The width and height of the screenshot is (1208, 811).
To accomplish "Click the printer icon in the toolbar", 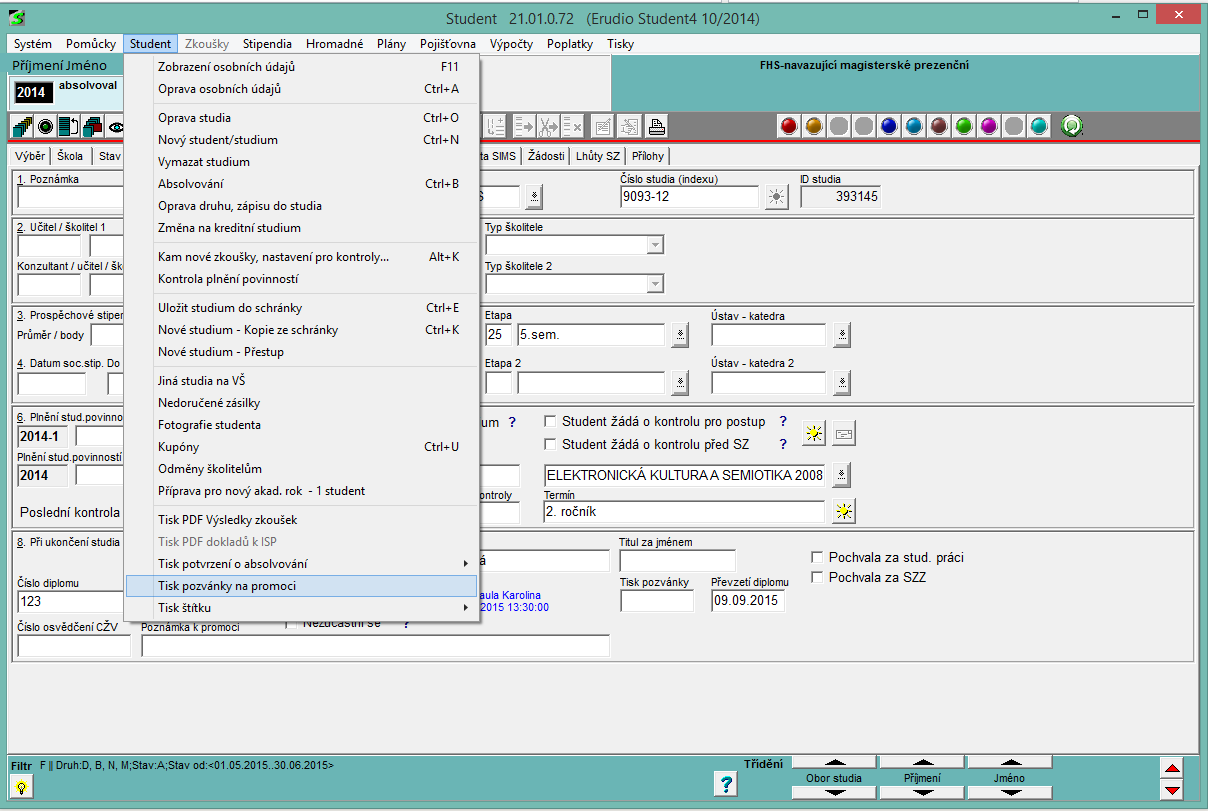I will 656,126.
